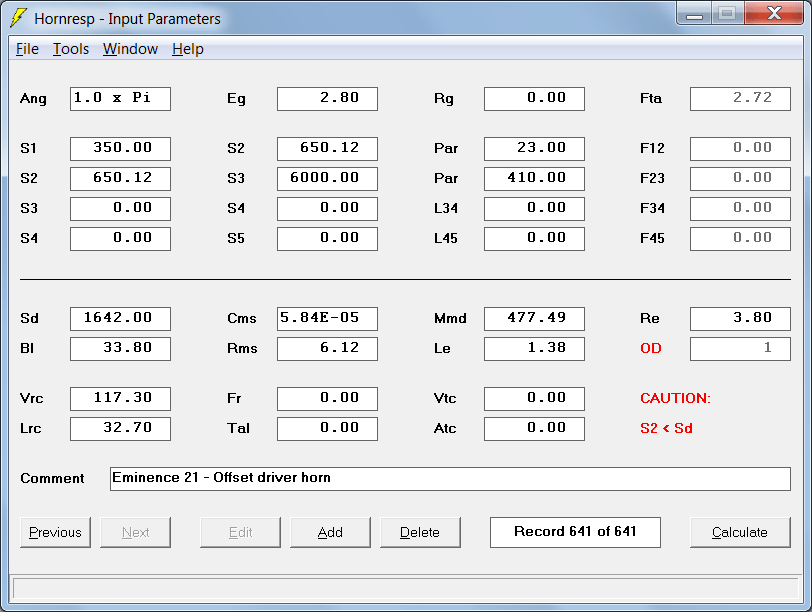This screenshot has height=612, width=812.
Task: Click the Record 641 of 641 box
Action: pos(575,532)
